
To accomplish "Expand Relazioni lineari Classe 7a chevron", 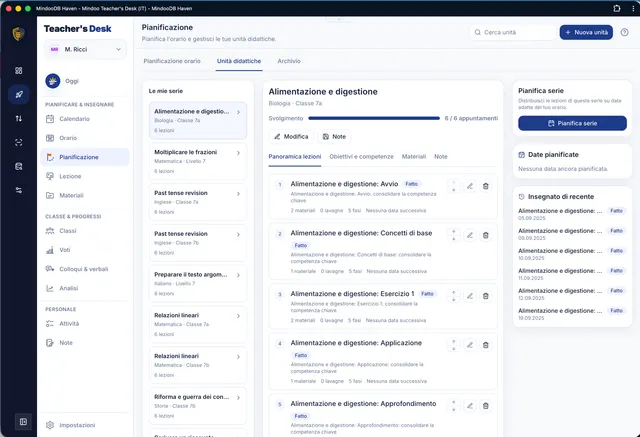I will point(238,316).
